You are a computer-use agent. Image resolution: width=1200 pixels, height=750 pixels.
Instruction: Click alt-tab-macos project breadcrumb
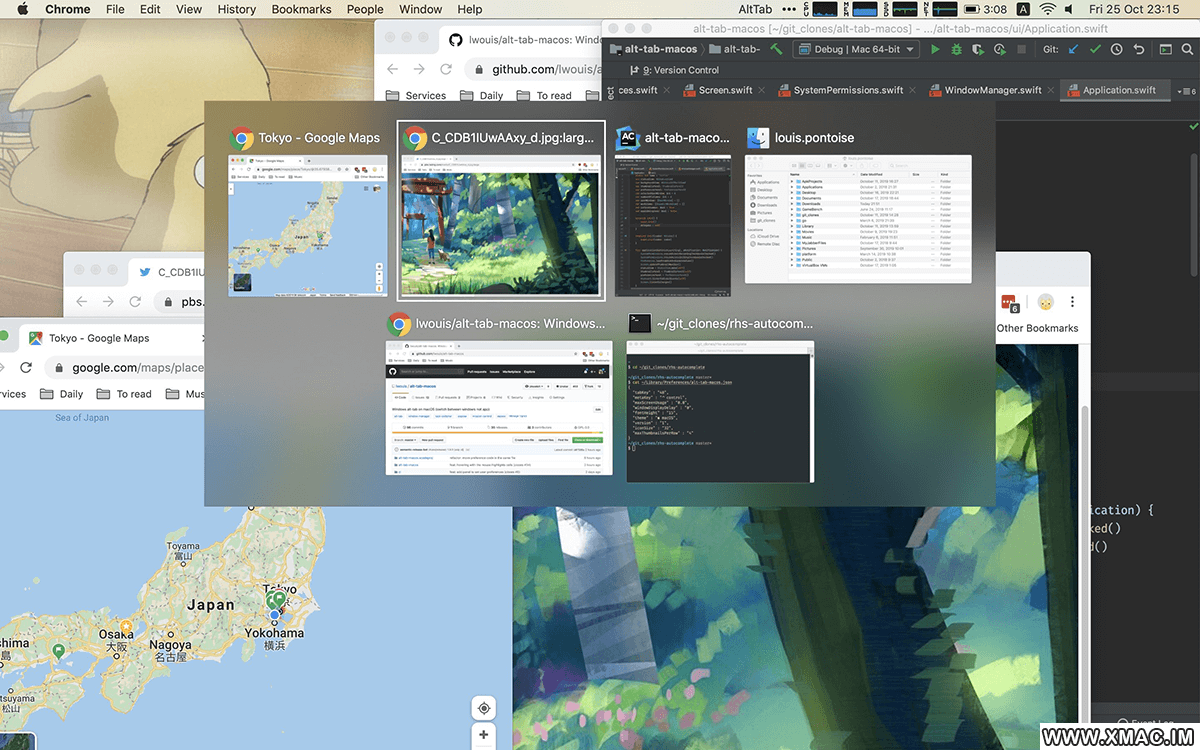(653, 49)
